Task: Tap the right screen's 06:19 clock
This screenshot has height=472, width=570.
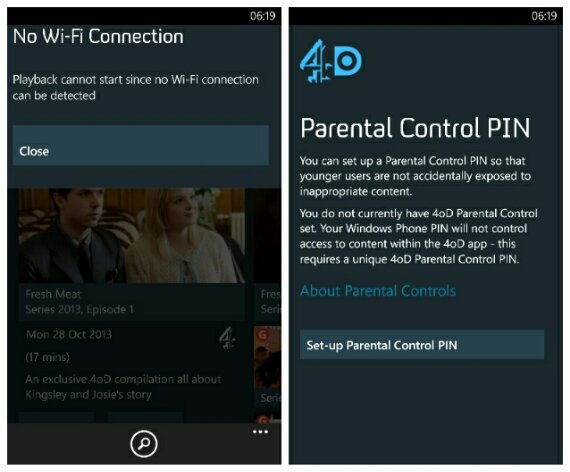Action: 544,16
